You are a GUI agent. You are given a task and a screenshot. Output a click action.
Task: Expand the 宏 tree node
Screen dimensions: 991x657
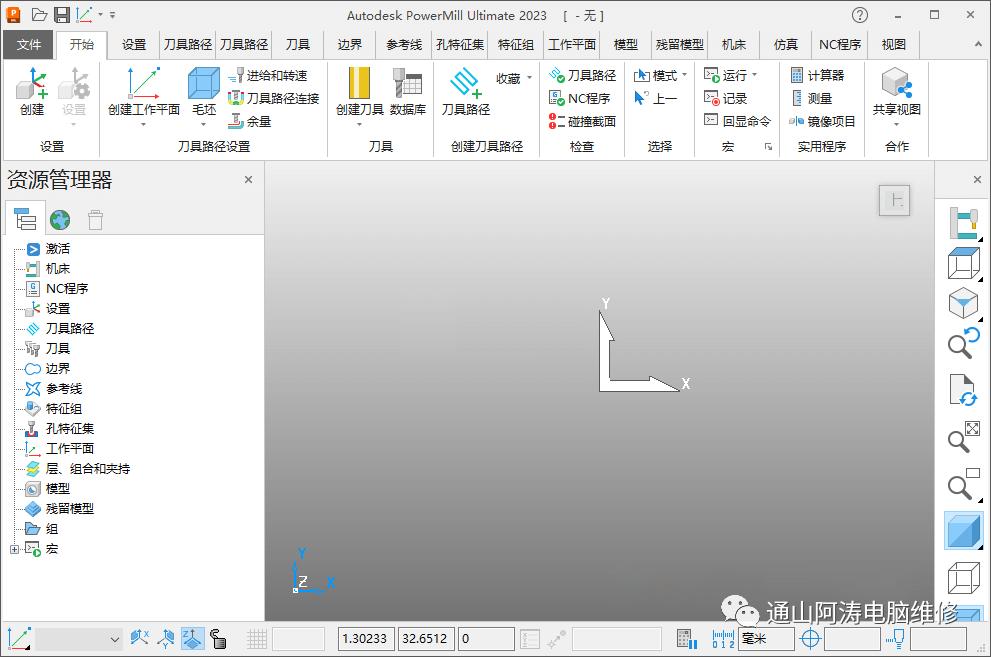tap(15, 550)
